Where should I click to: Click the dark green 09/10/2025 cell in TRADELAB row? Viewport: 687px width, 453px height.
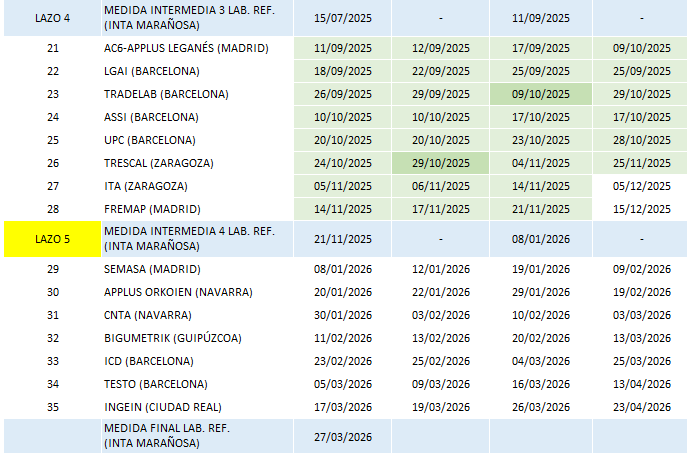540,94
